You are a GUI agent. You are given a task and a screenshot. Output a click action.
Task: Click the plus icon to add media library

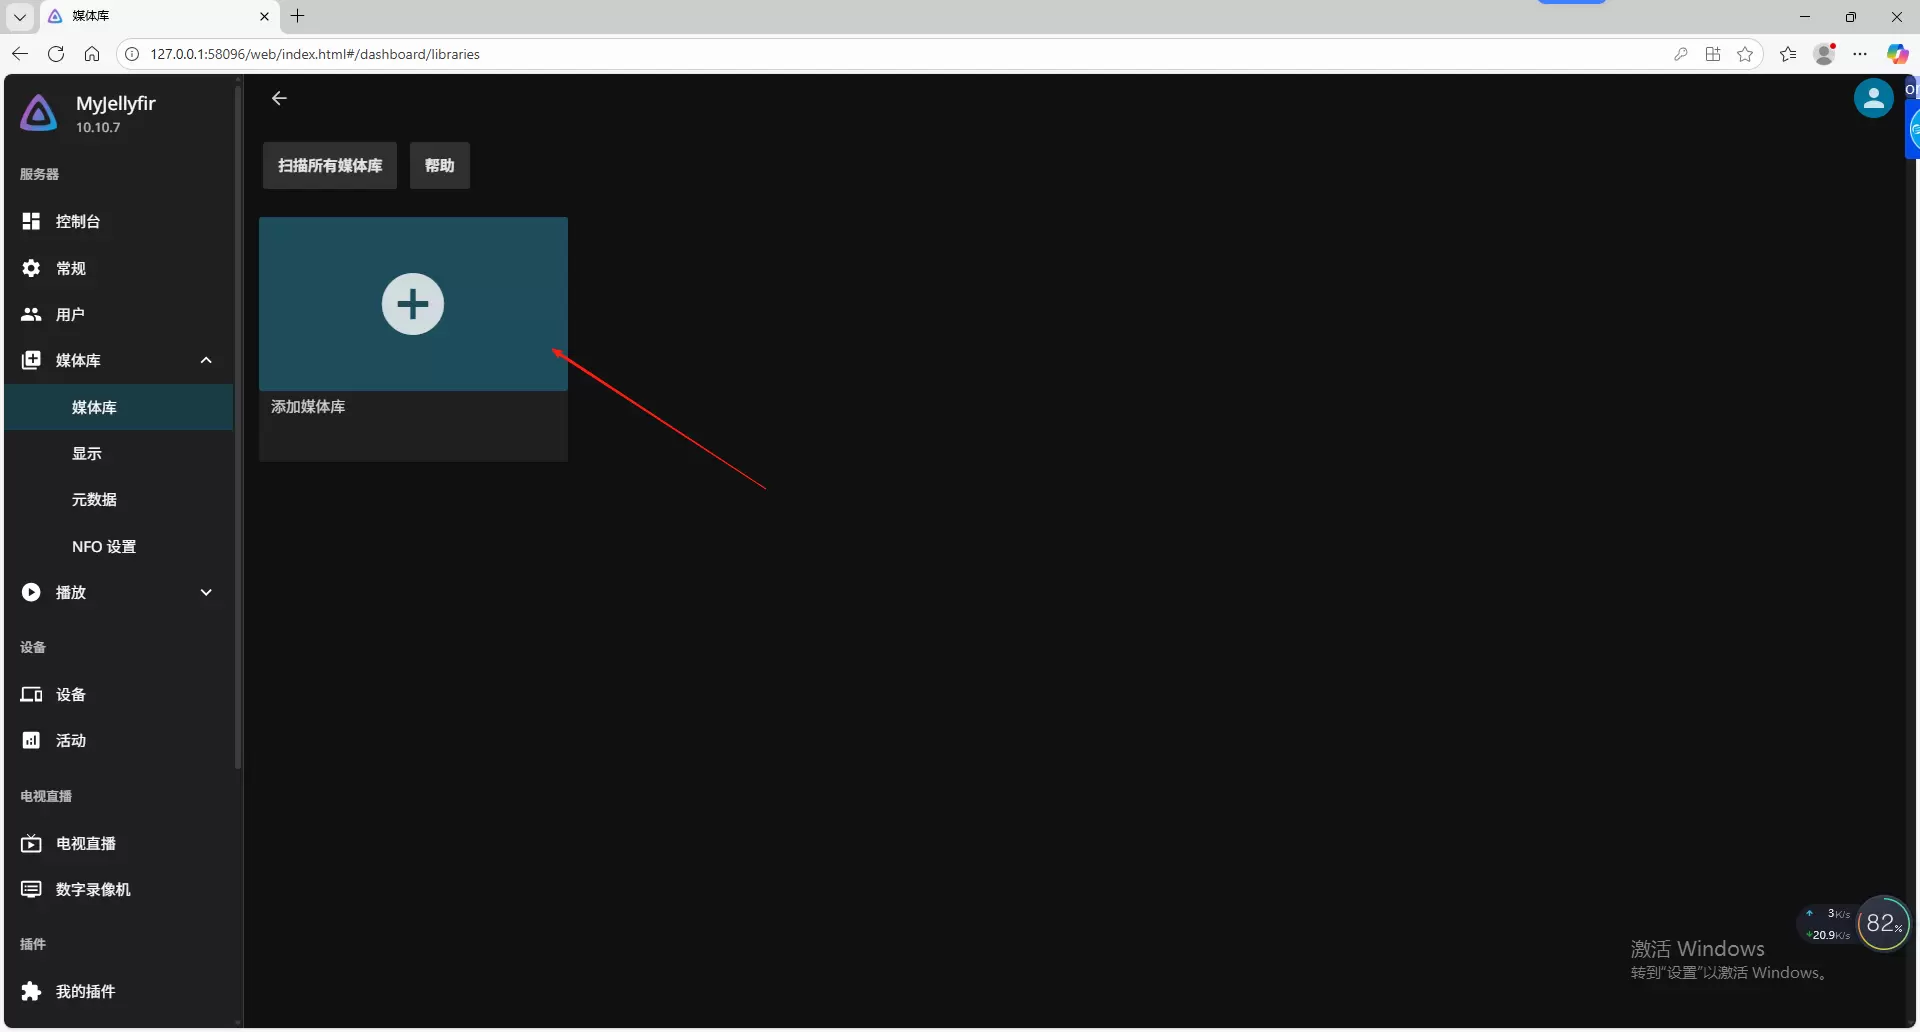412,304
